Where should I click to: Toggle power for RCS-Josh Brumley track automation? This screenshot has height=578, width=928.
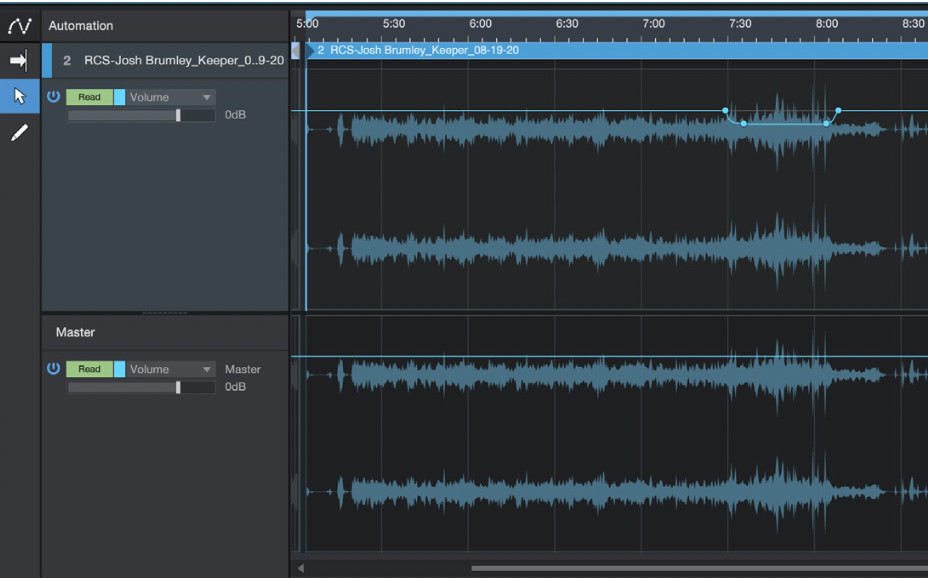(53, 96)
